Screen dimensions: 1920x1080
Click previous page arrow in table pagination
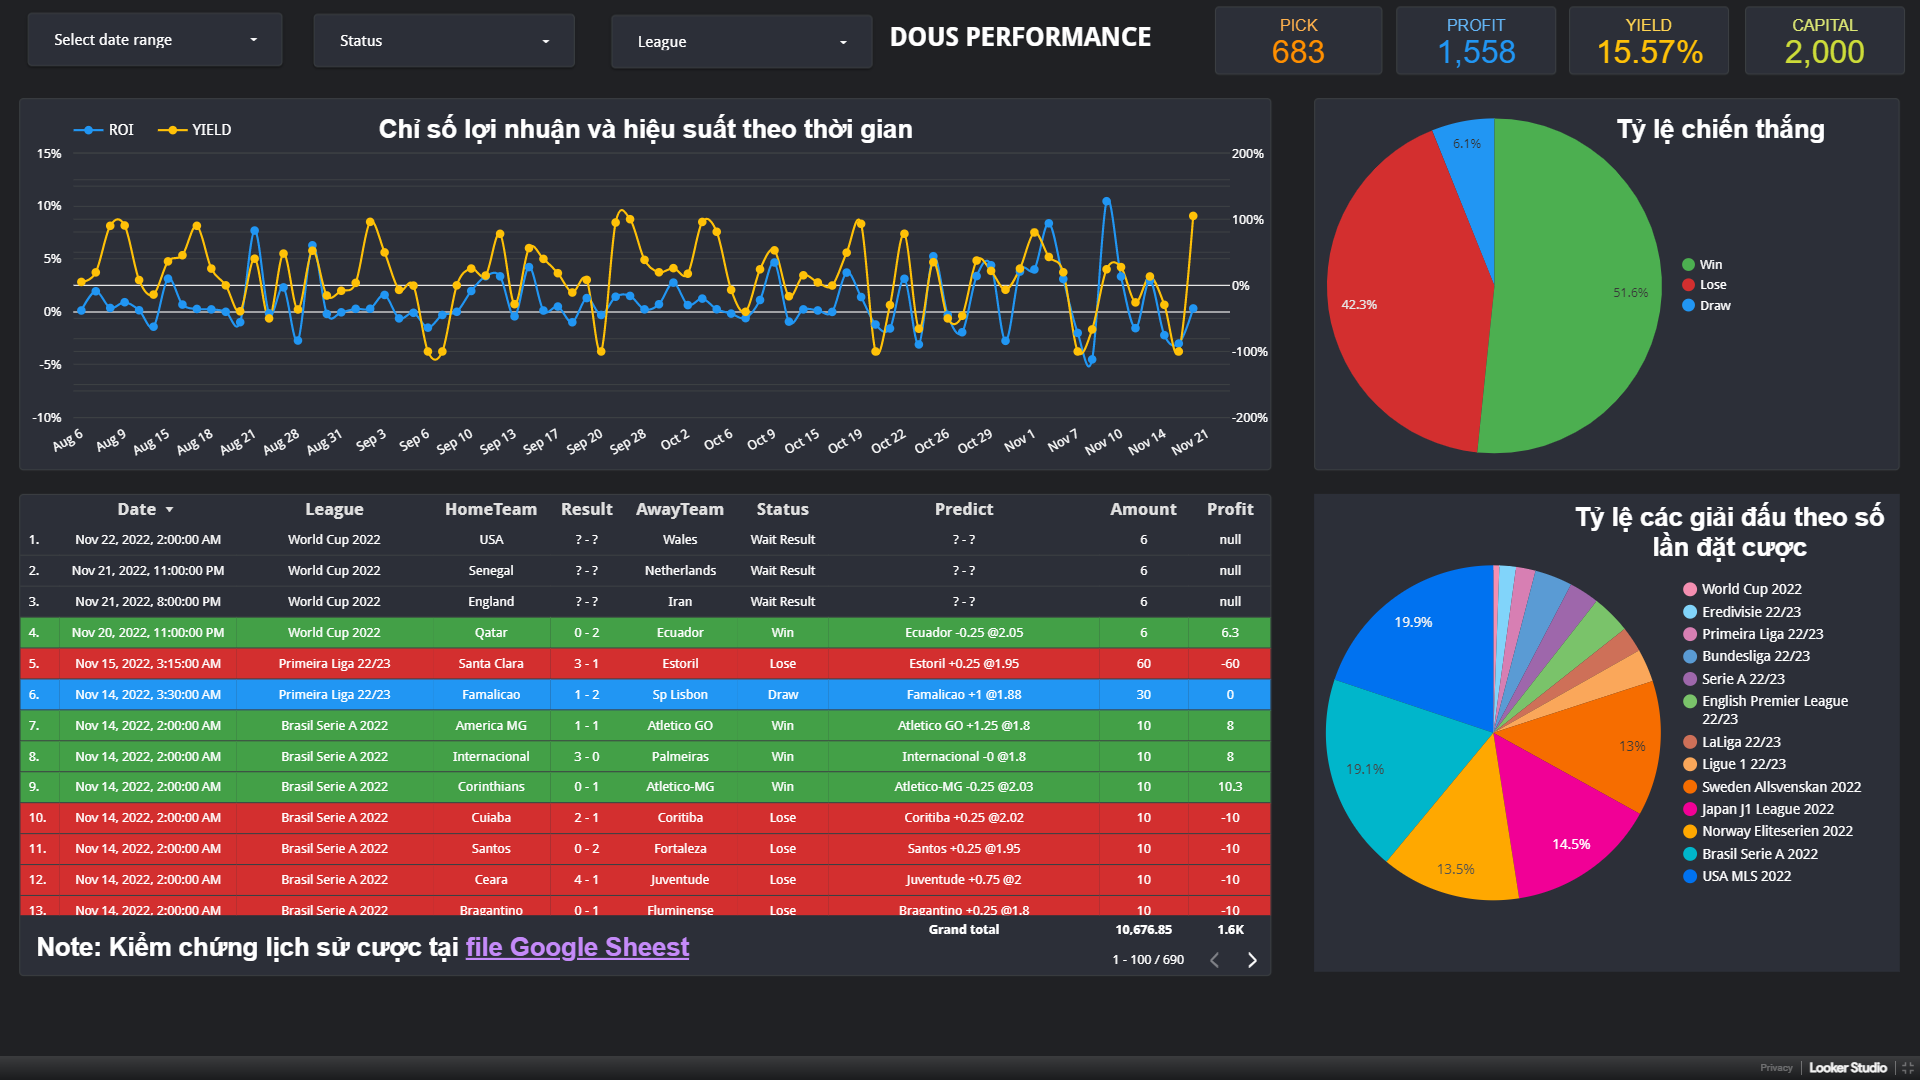pyautogui.click(x=1214, y=960)
